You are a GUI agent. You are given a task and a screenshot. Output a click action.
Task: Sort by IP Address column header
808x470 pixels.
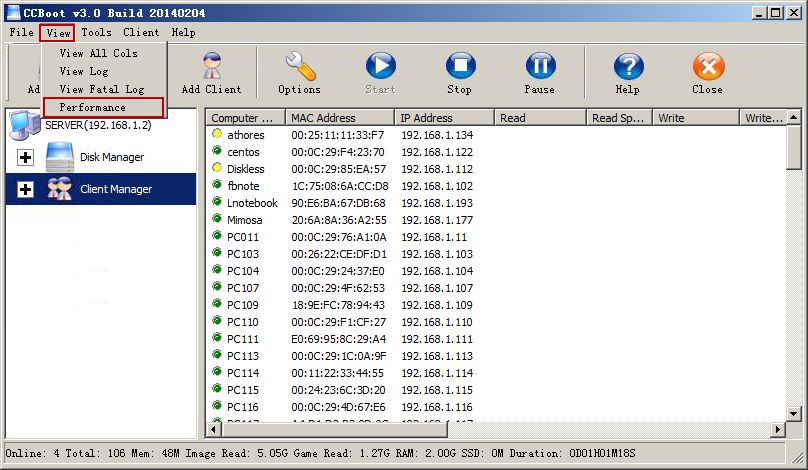[444, 118]
